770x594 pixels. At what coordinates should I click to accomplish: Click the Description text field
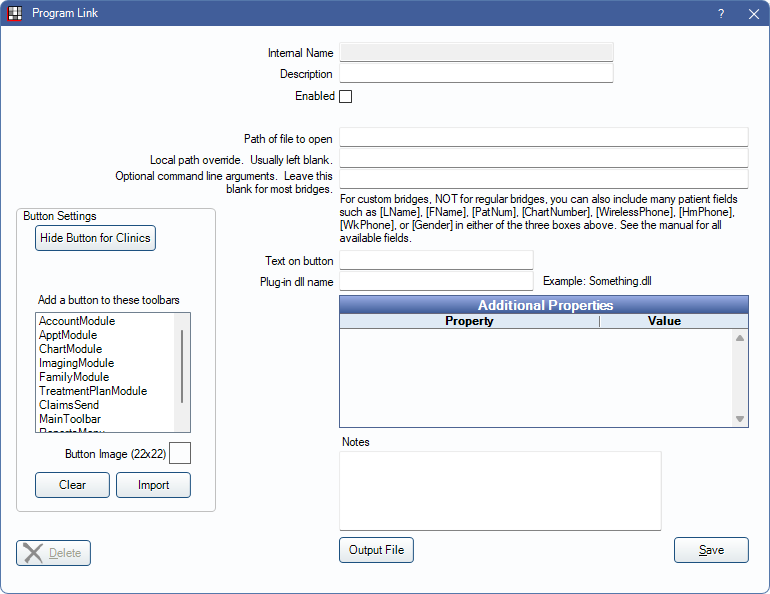(476, 74)
